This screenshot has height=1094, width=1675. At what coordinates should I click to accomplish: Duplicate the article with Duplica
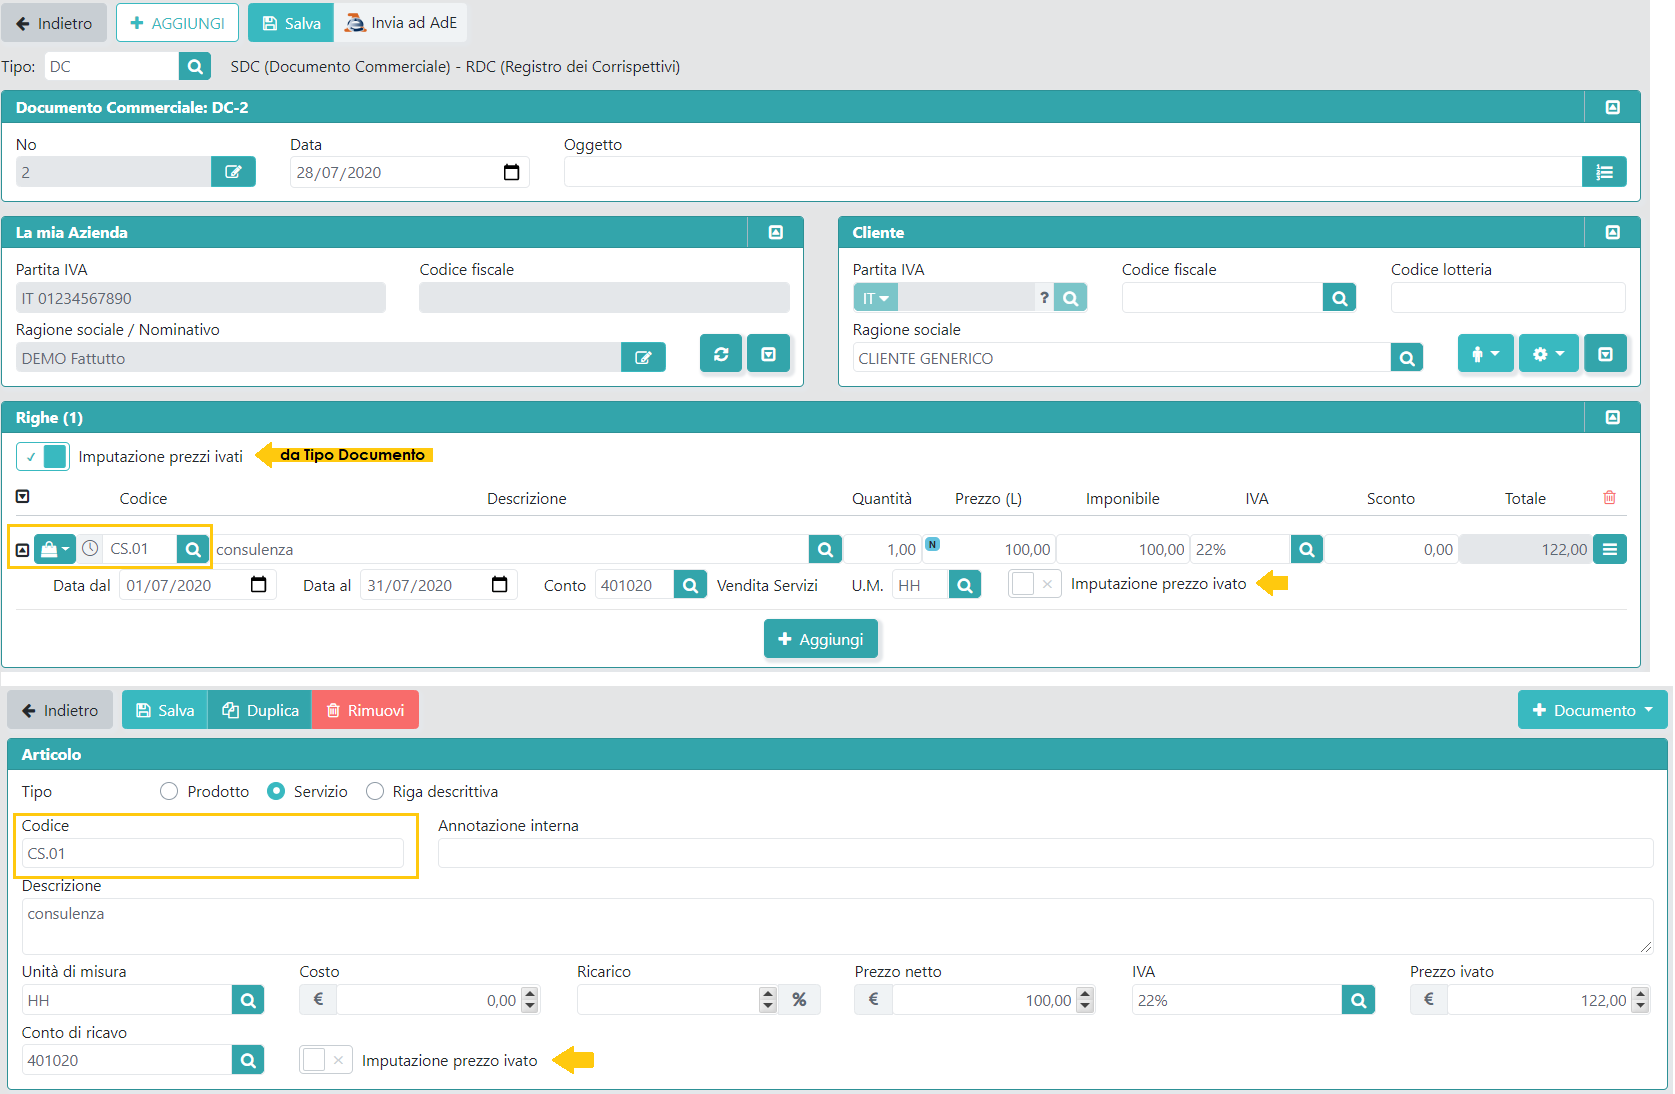pyautogui.click(x=260, y=710)
